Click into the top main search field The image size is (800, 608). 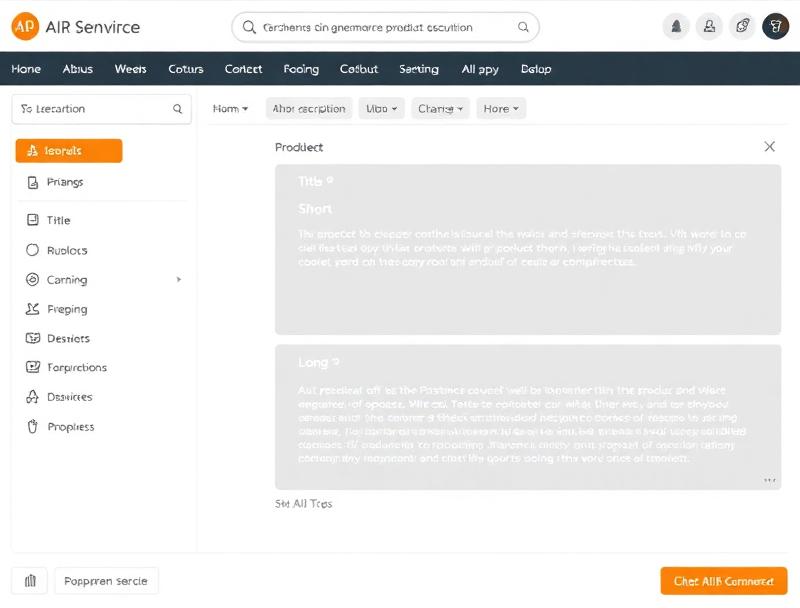point(385,27)
